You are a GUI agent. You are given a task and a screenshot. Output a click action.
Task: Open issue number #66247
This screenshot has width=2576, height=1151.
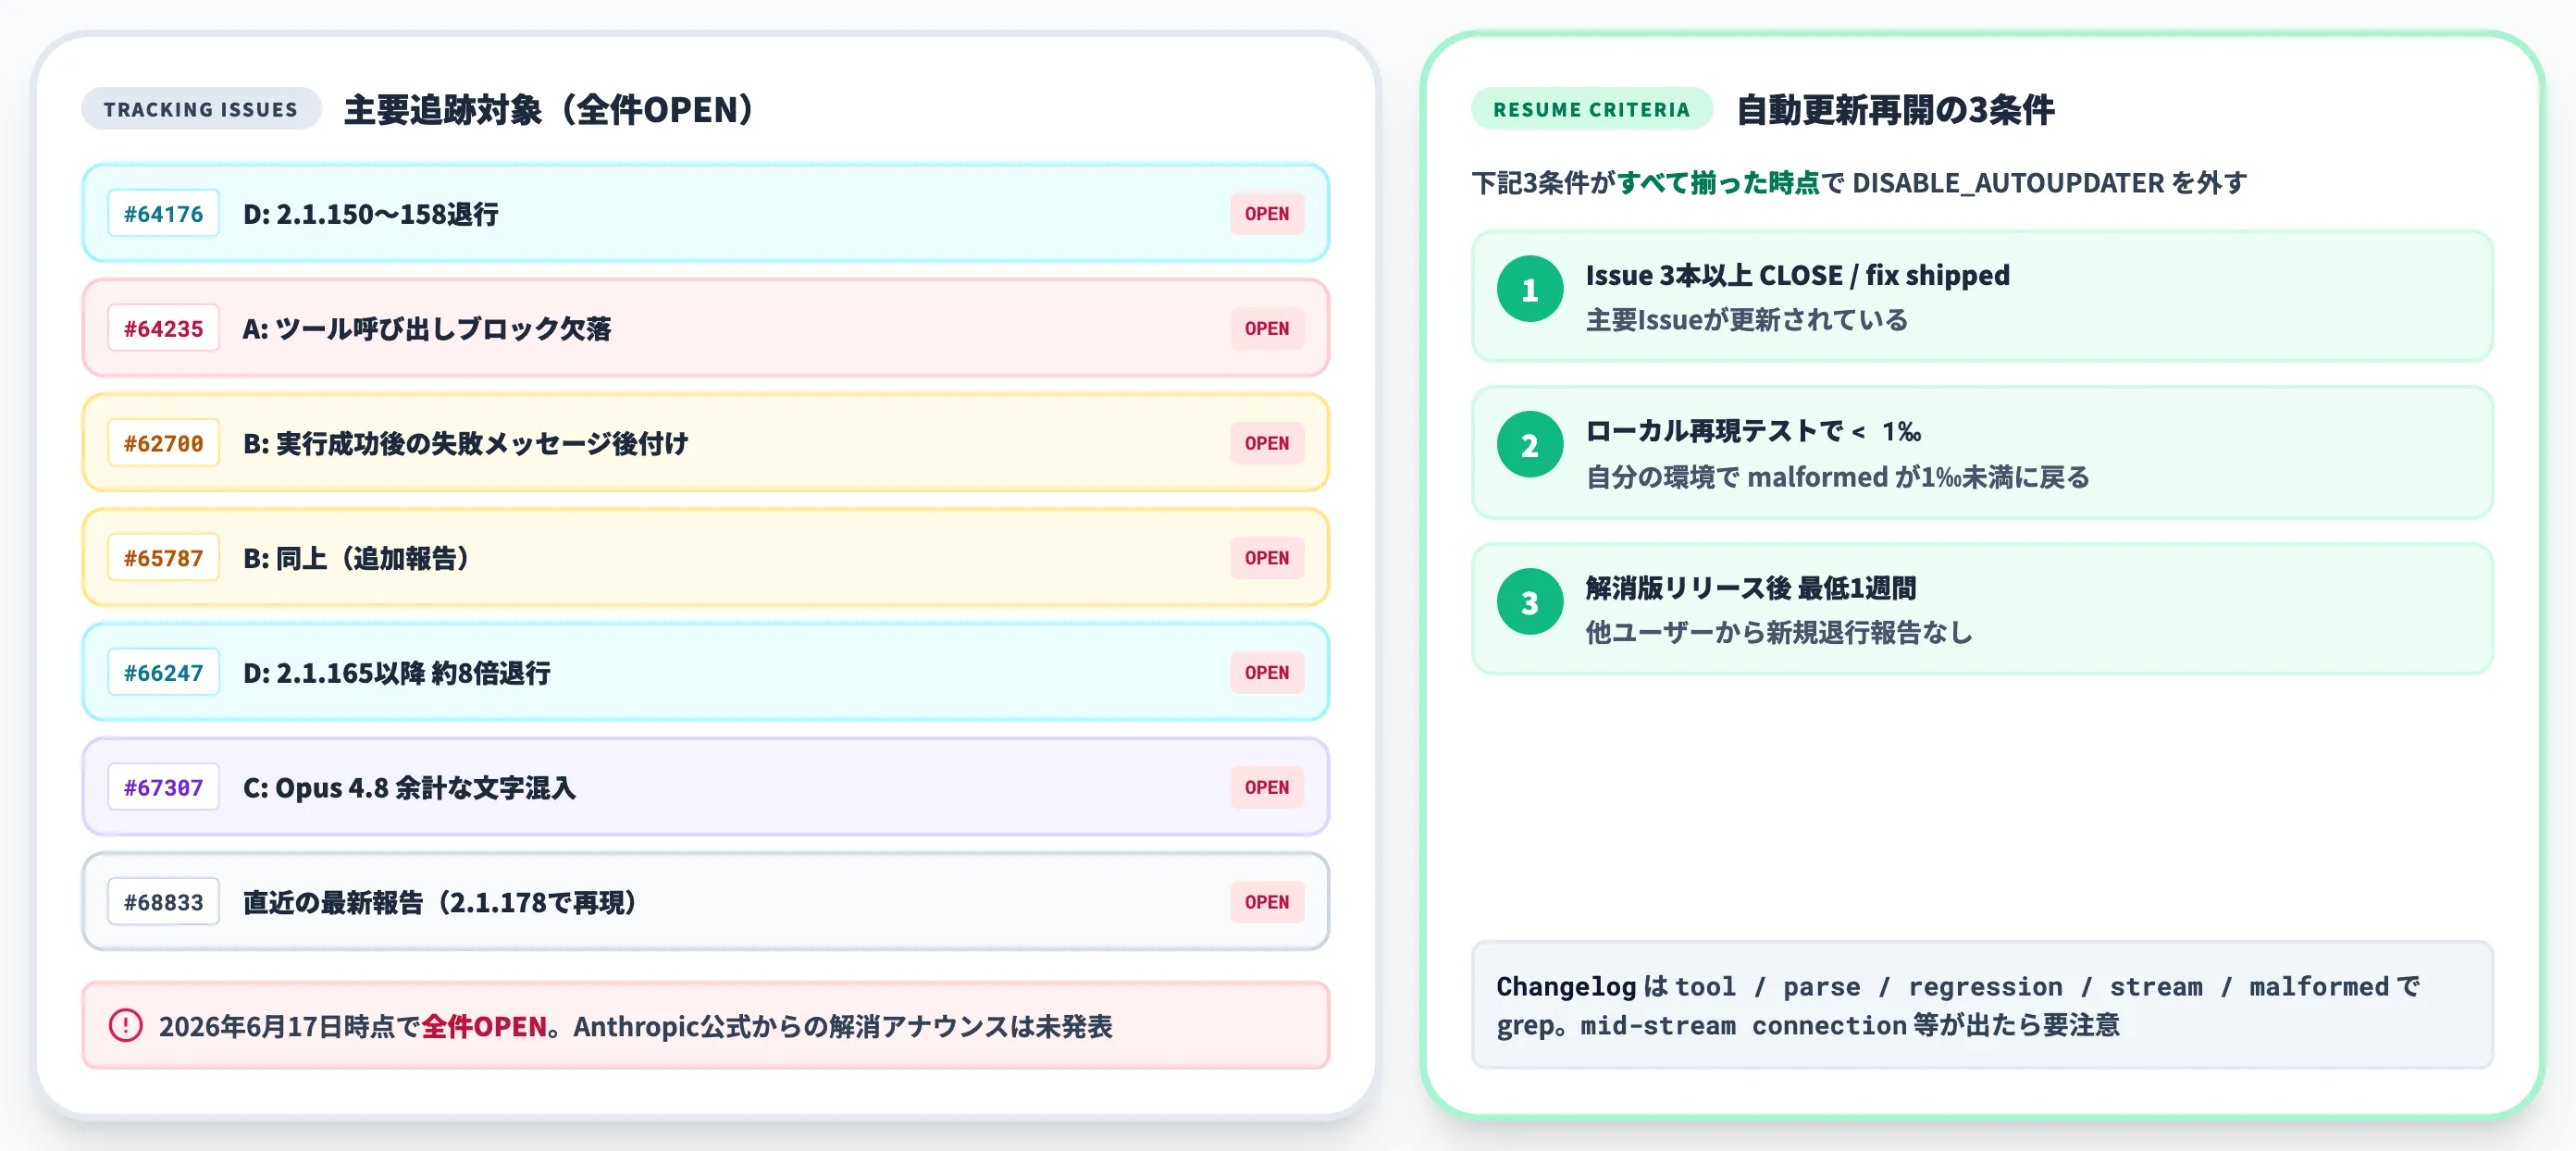(163, 673)
